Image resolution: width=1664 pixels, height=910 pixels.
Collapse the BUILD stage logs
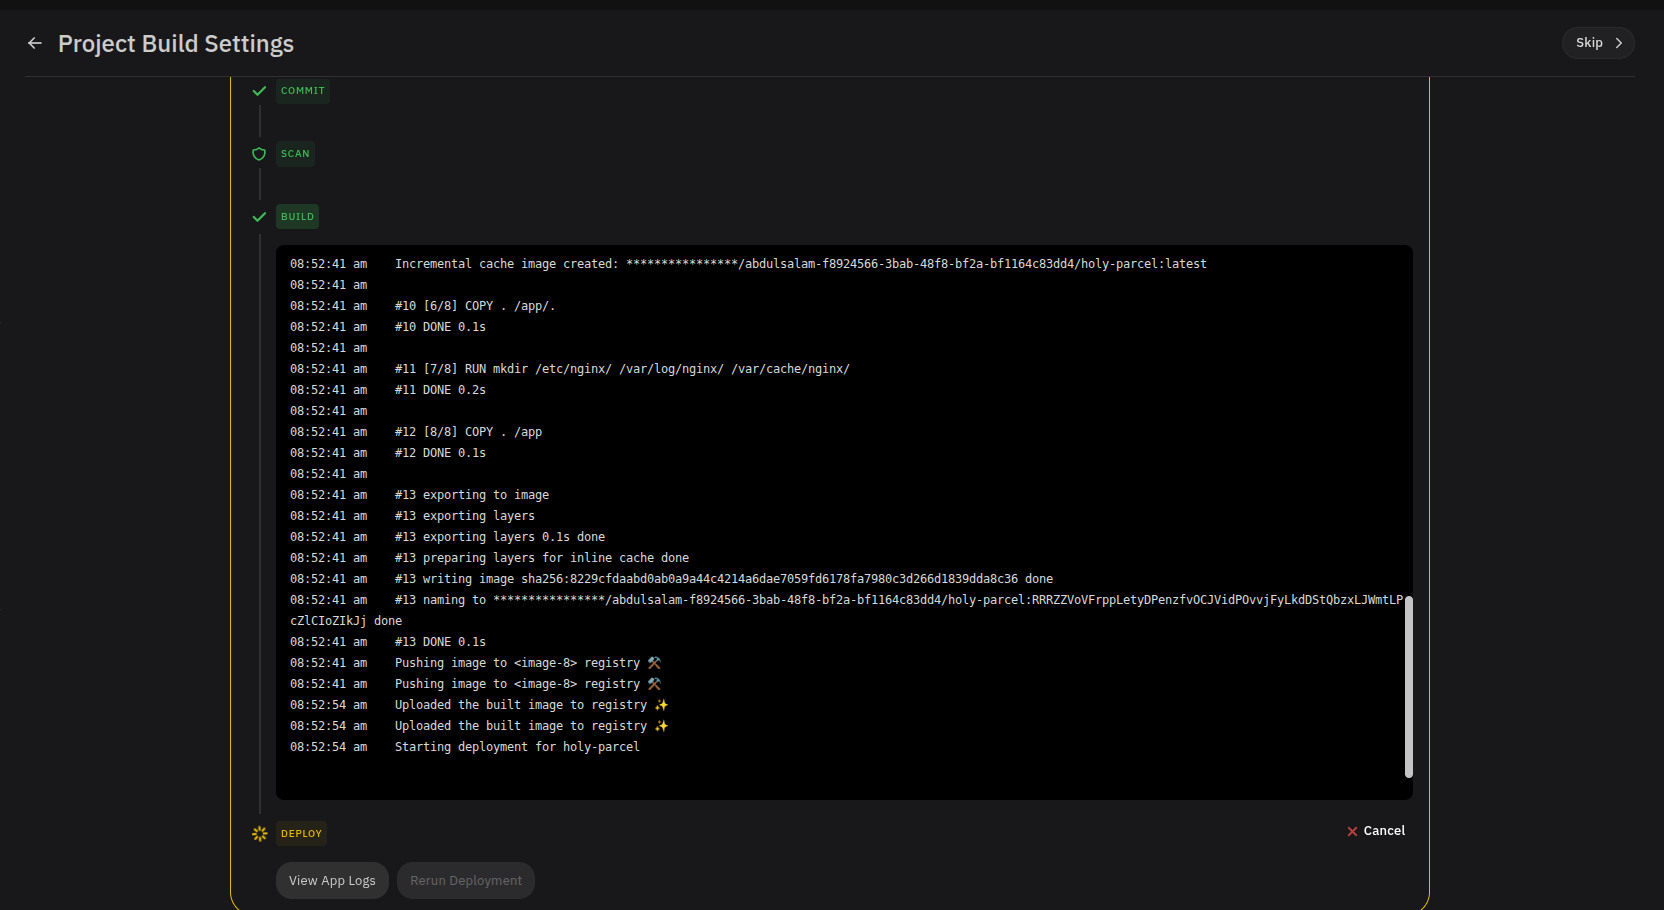coord(297,217)
